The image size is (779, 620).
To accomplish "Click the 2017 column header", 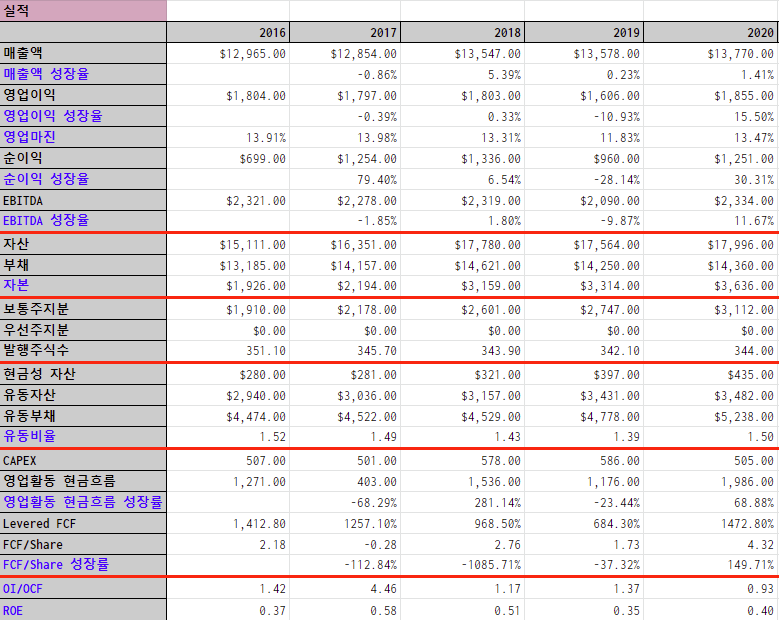I will coord(345,32).
